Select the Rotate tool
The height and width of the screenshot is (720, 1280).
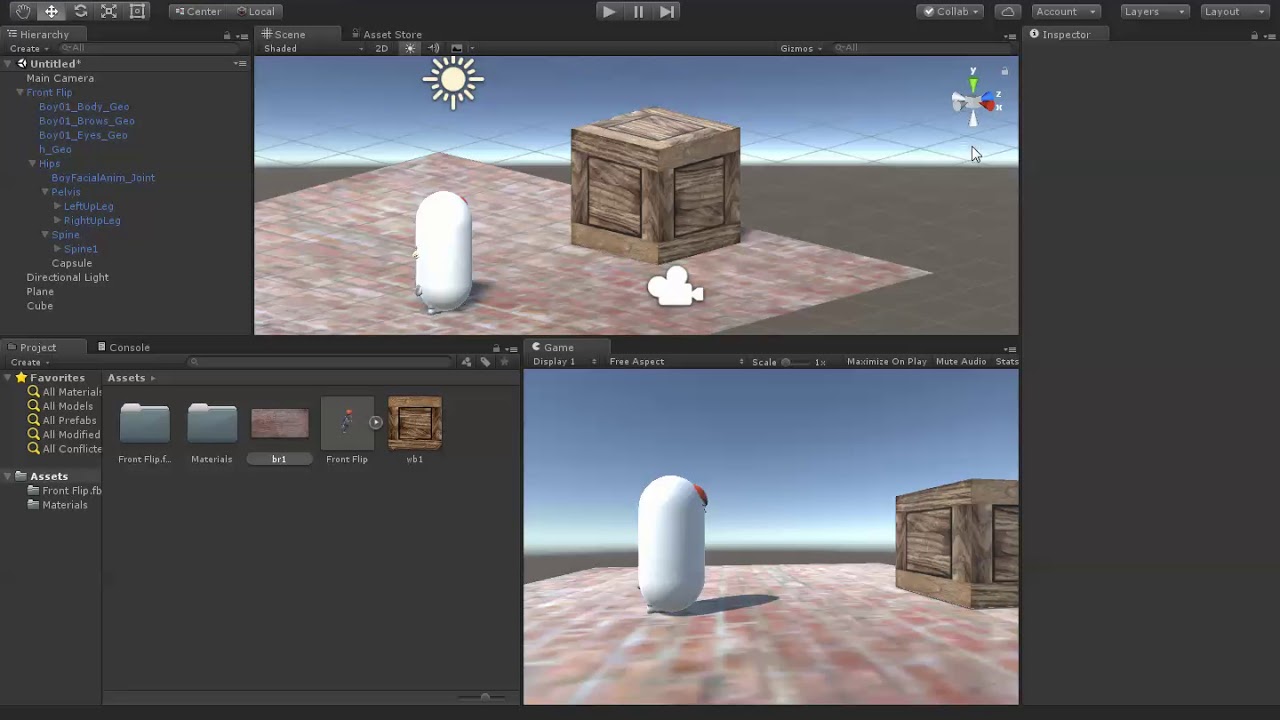pyautogui.click(x=80, y=11)
